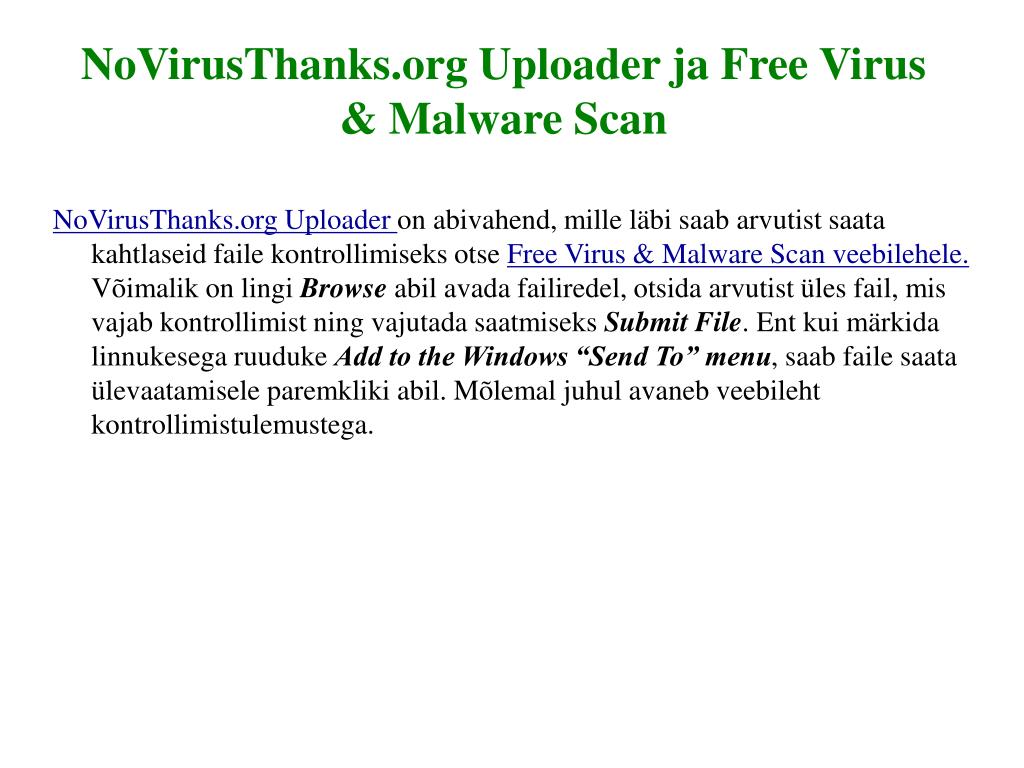Image resolution: width=1024 pixels, height=768 pixels.
Task: Open the NoVirusThanks.org Uploader link
Action: (222, 221)
